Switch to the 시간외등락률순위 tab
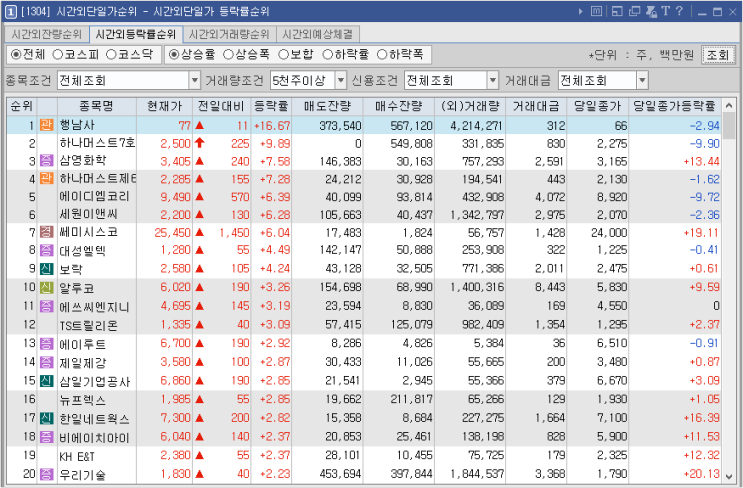 click(136, 34)
